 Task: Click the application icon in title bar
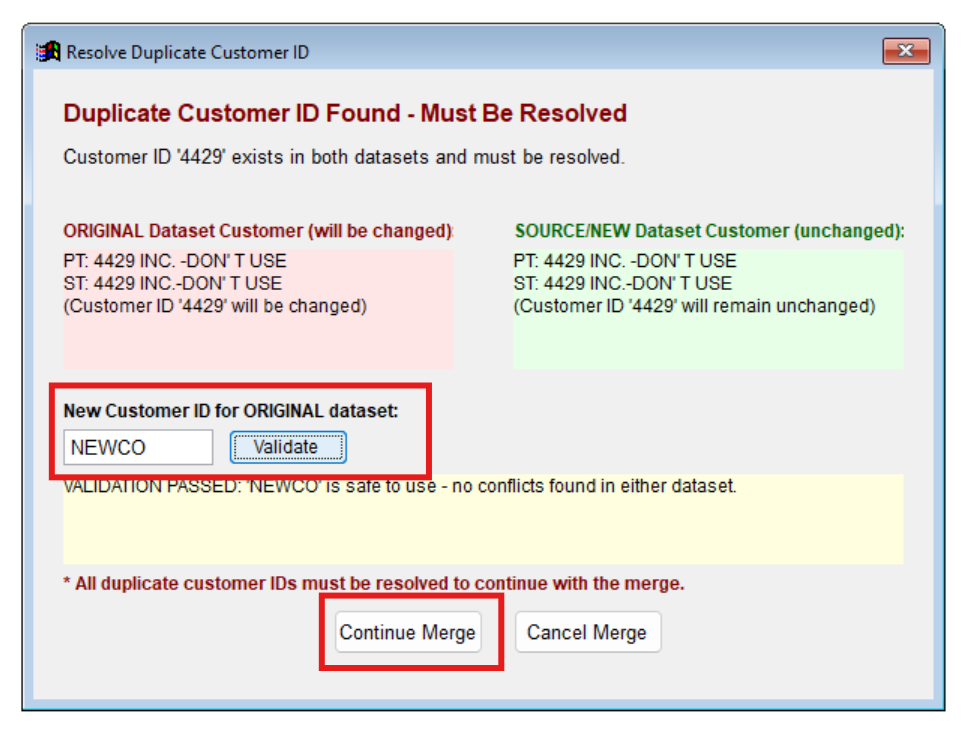[48, 52]
